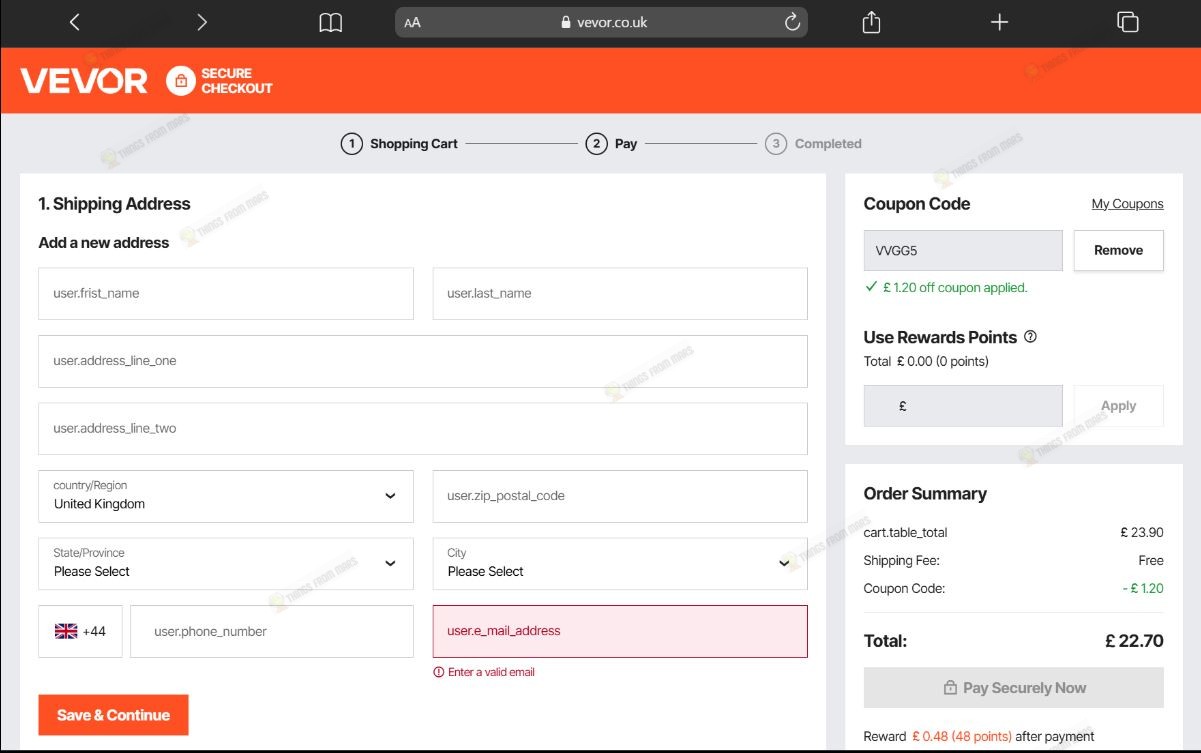Select the vevor.co.uk address bar
1201x753 pixels.
pyautogui.click(x=601, y=22)
